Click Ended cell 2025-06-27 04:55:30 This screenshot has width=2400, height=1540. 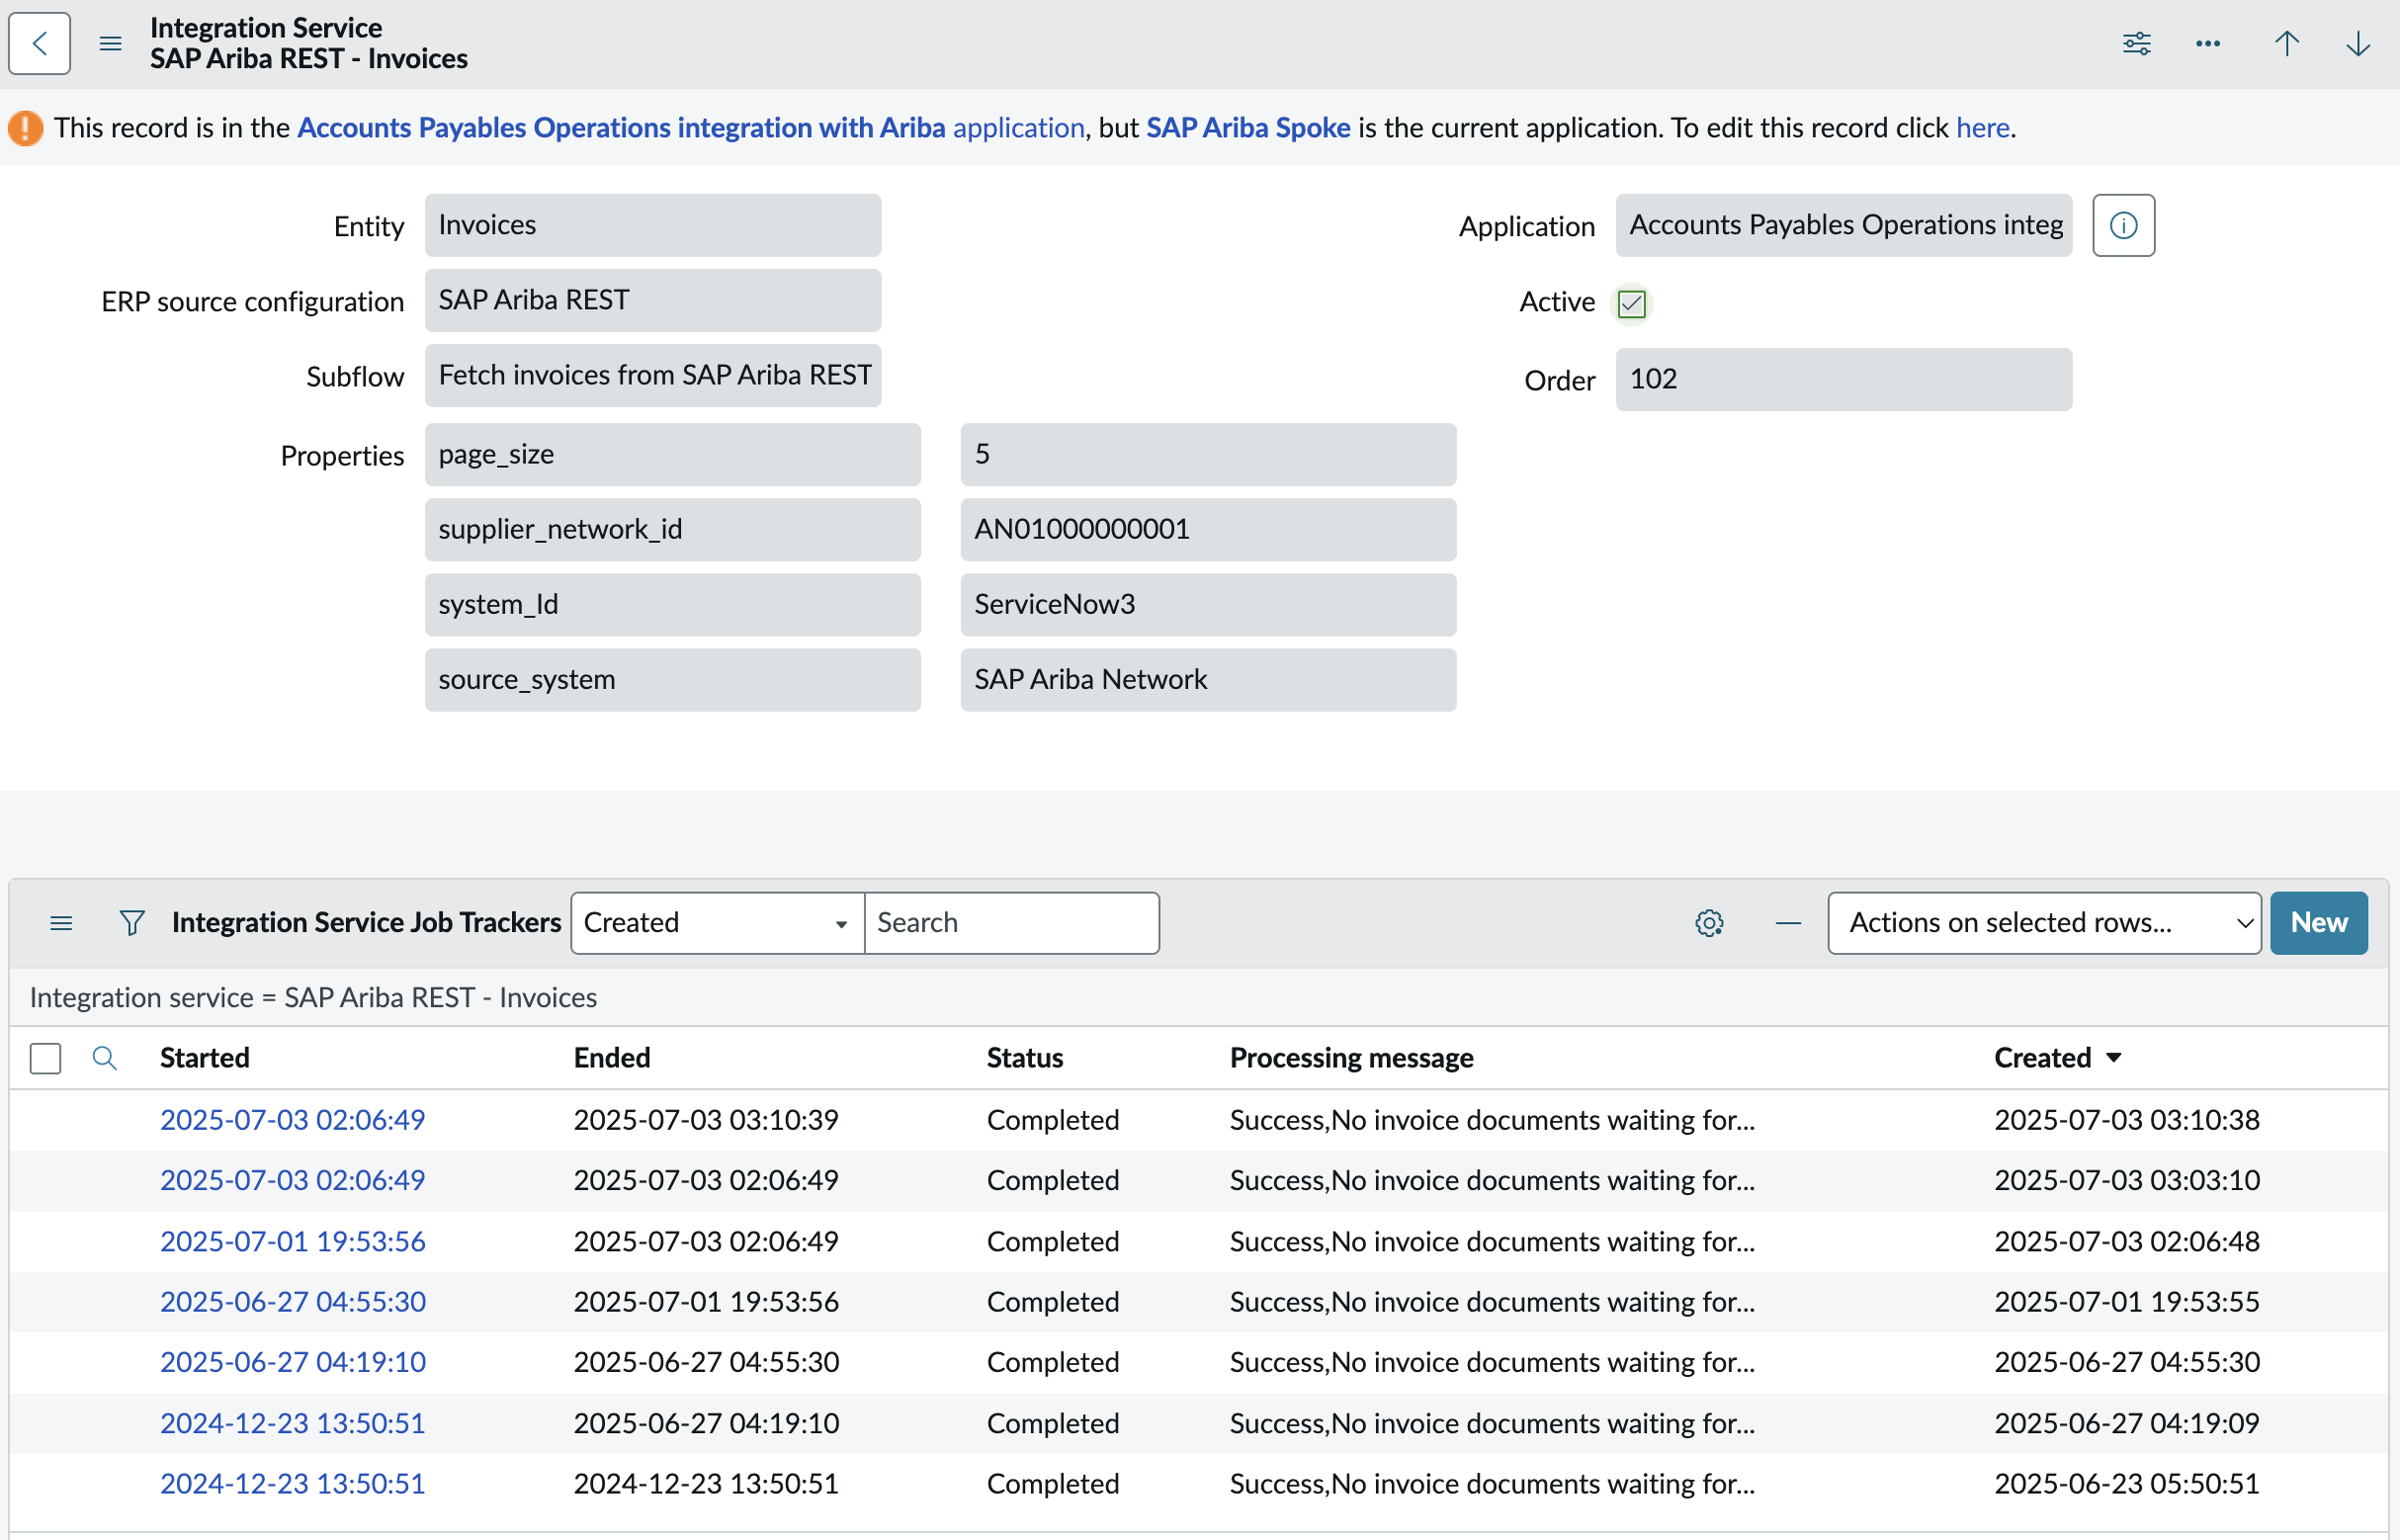(x=706, y=1362)
